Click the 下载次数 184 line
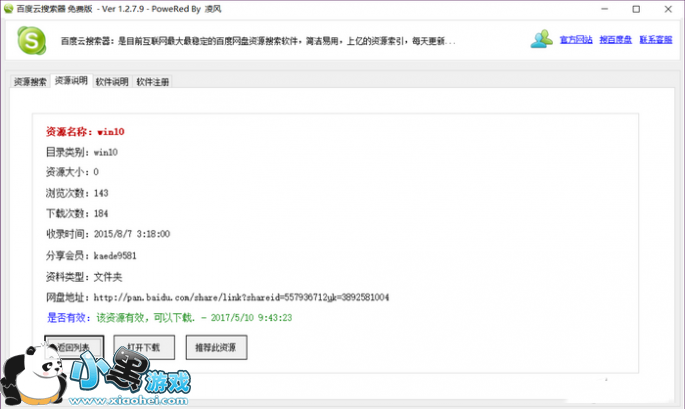Viewport: 685px width, 409px height. pos(77,214)
